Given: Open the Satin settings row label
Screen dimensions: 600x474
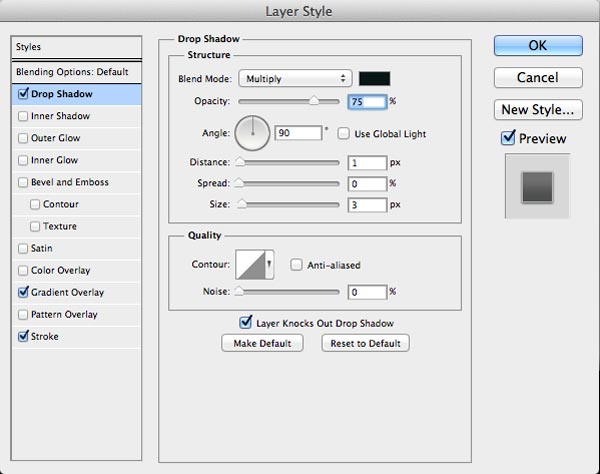Looking at the screenshot, I should click(41, 248).
